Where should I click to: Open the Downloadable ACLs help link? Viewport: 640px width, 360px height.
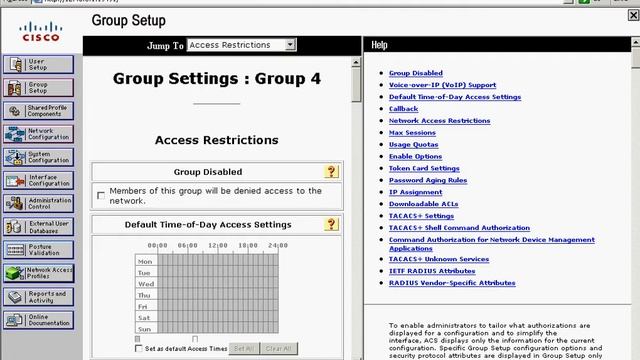click(423, 204)
